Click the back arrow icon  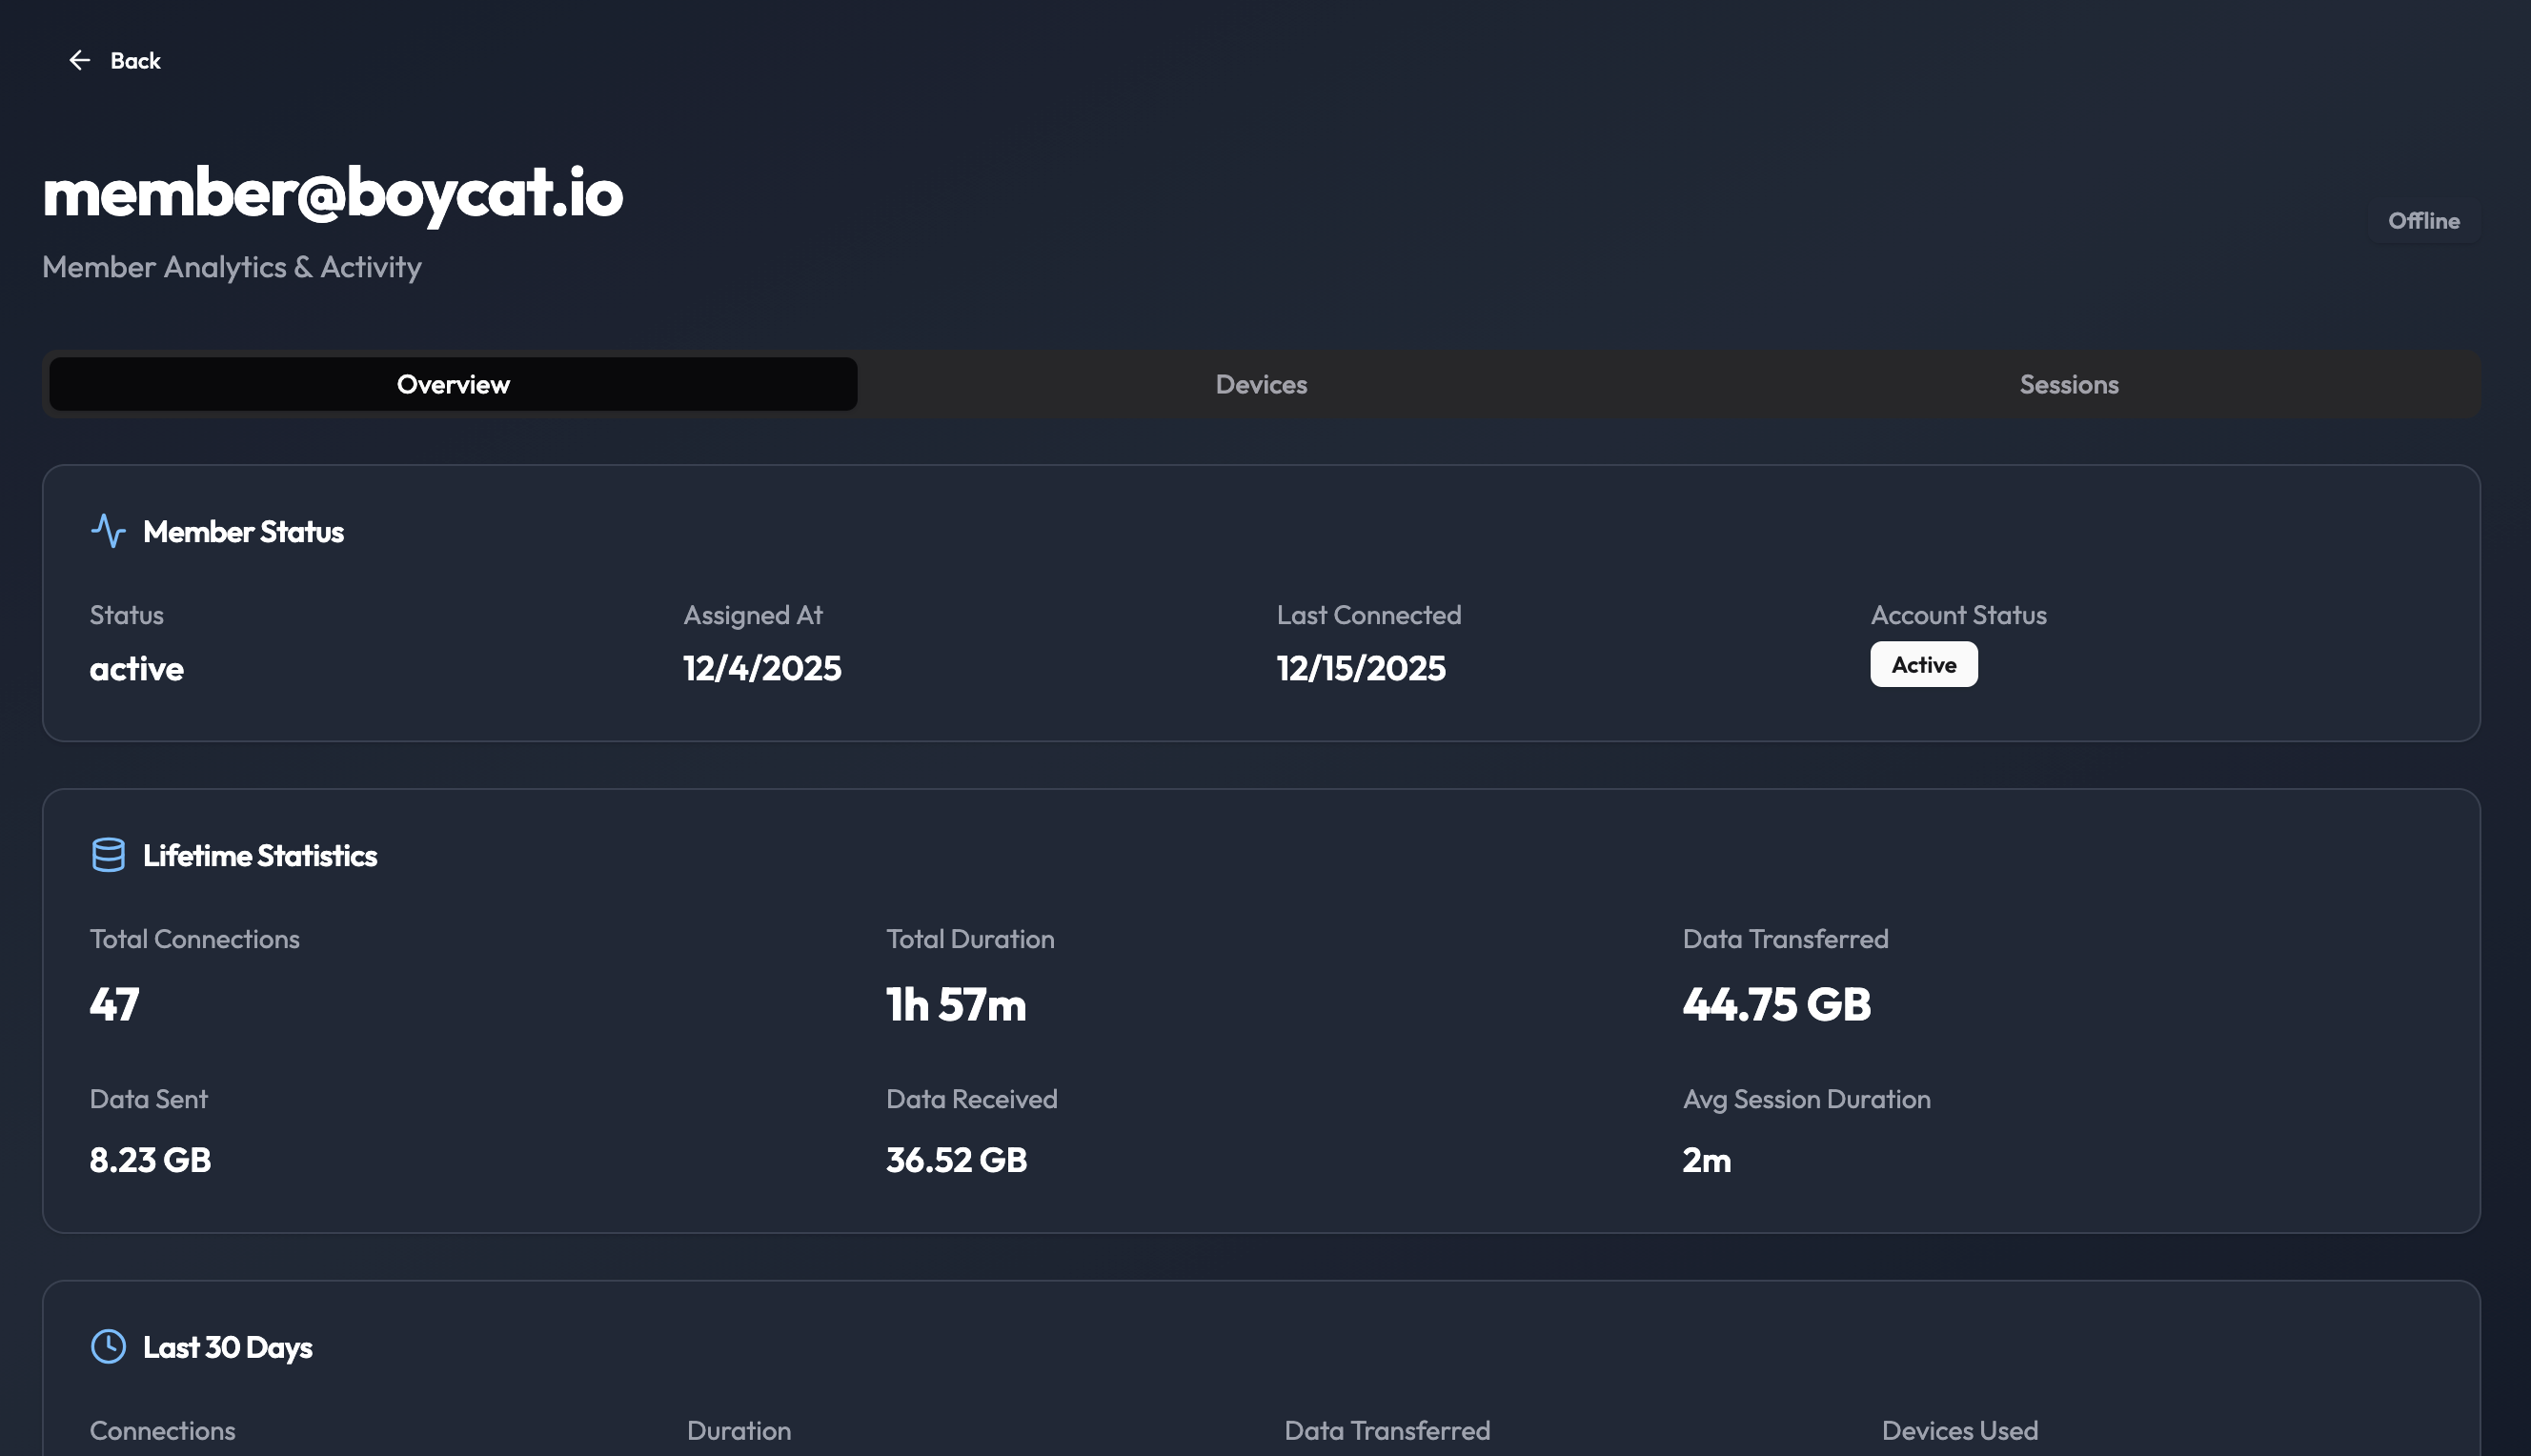click(x=79, y=61)
